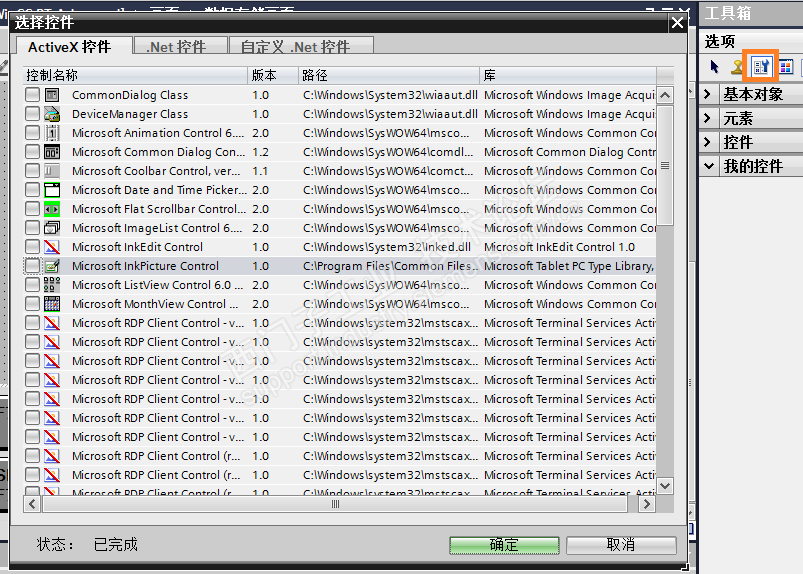This screenshot has width=803, height=574.
Task: Check Microsoft ListView Control 6.0 checkbox
Action: pyautogui.click(x=32, y=285)
